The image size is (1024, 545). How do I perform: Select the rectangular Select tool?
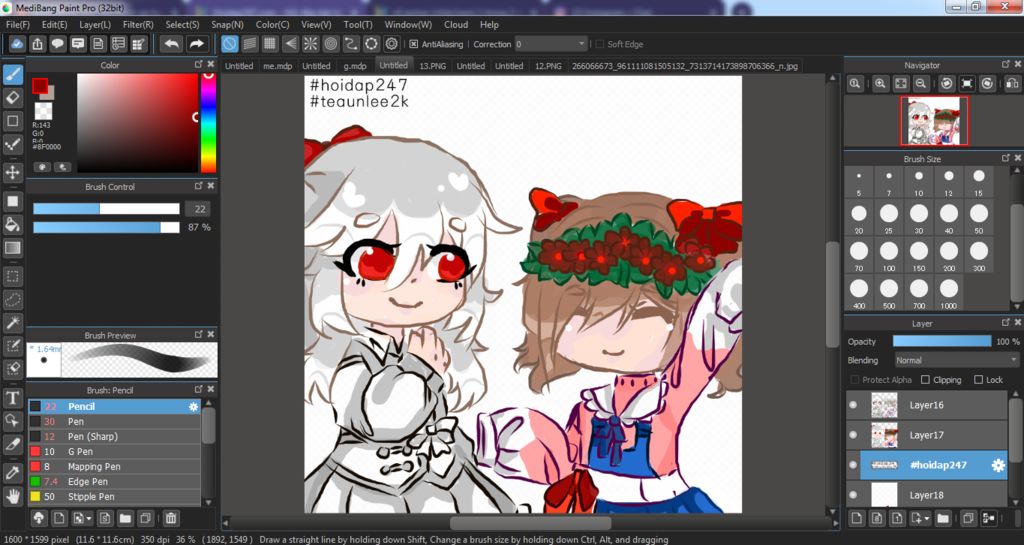(x=12, y=277)
